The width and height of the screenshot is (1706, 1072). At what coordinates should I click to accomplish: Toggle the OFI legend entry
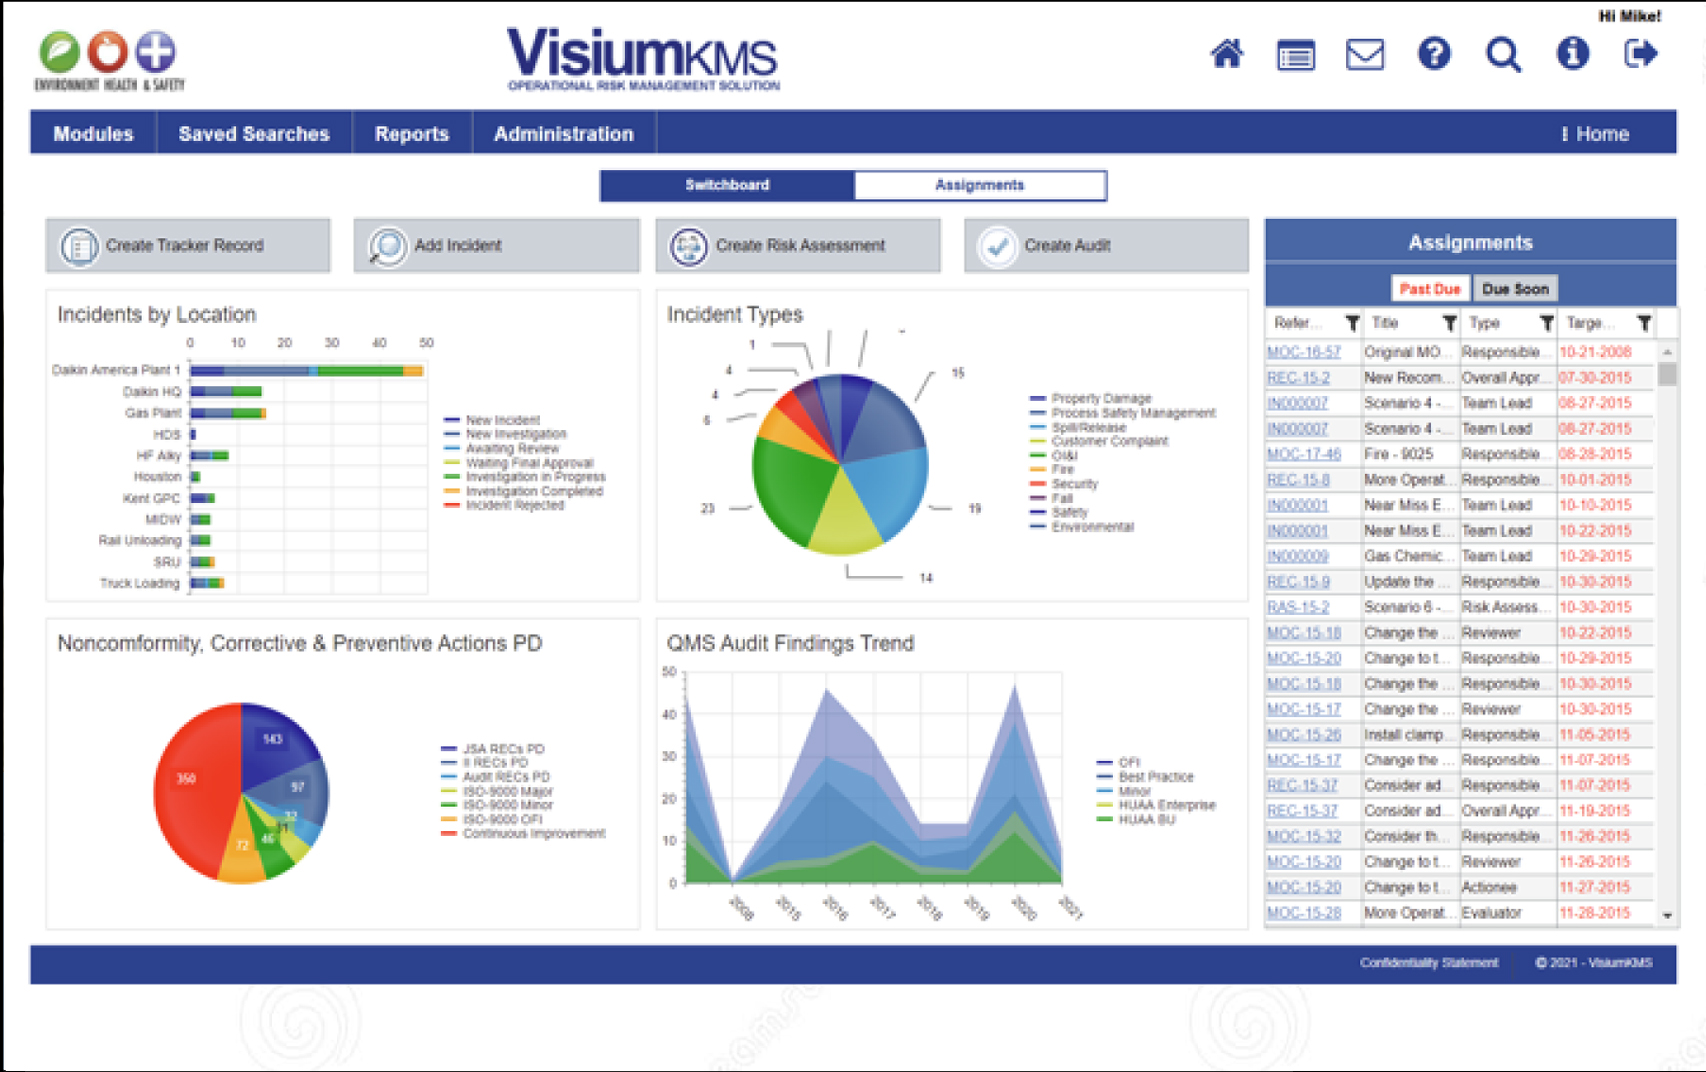point(1119,762)
